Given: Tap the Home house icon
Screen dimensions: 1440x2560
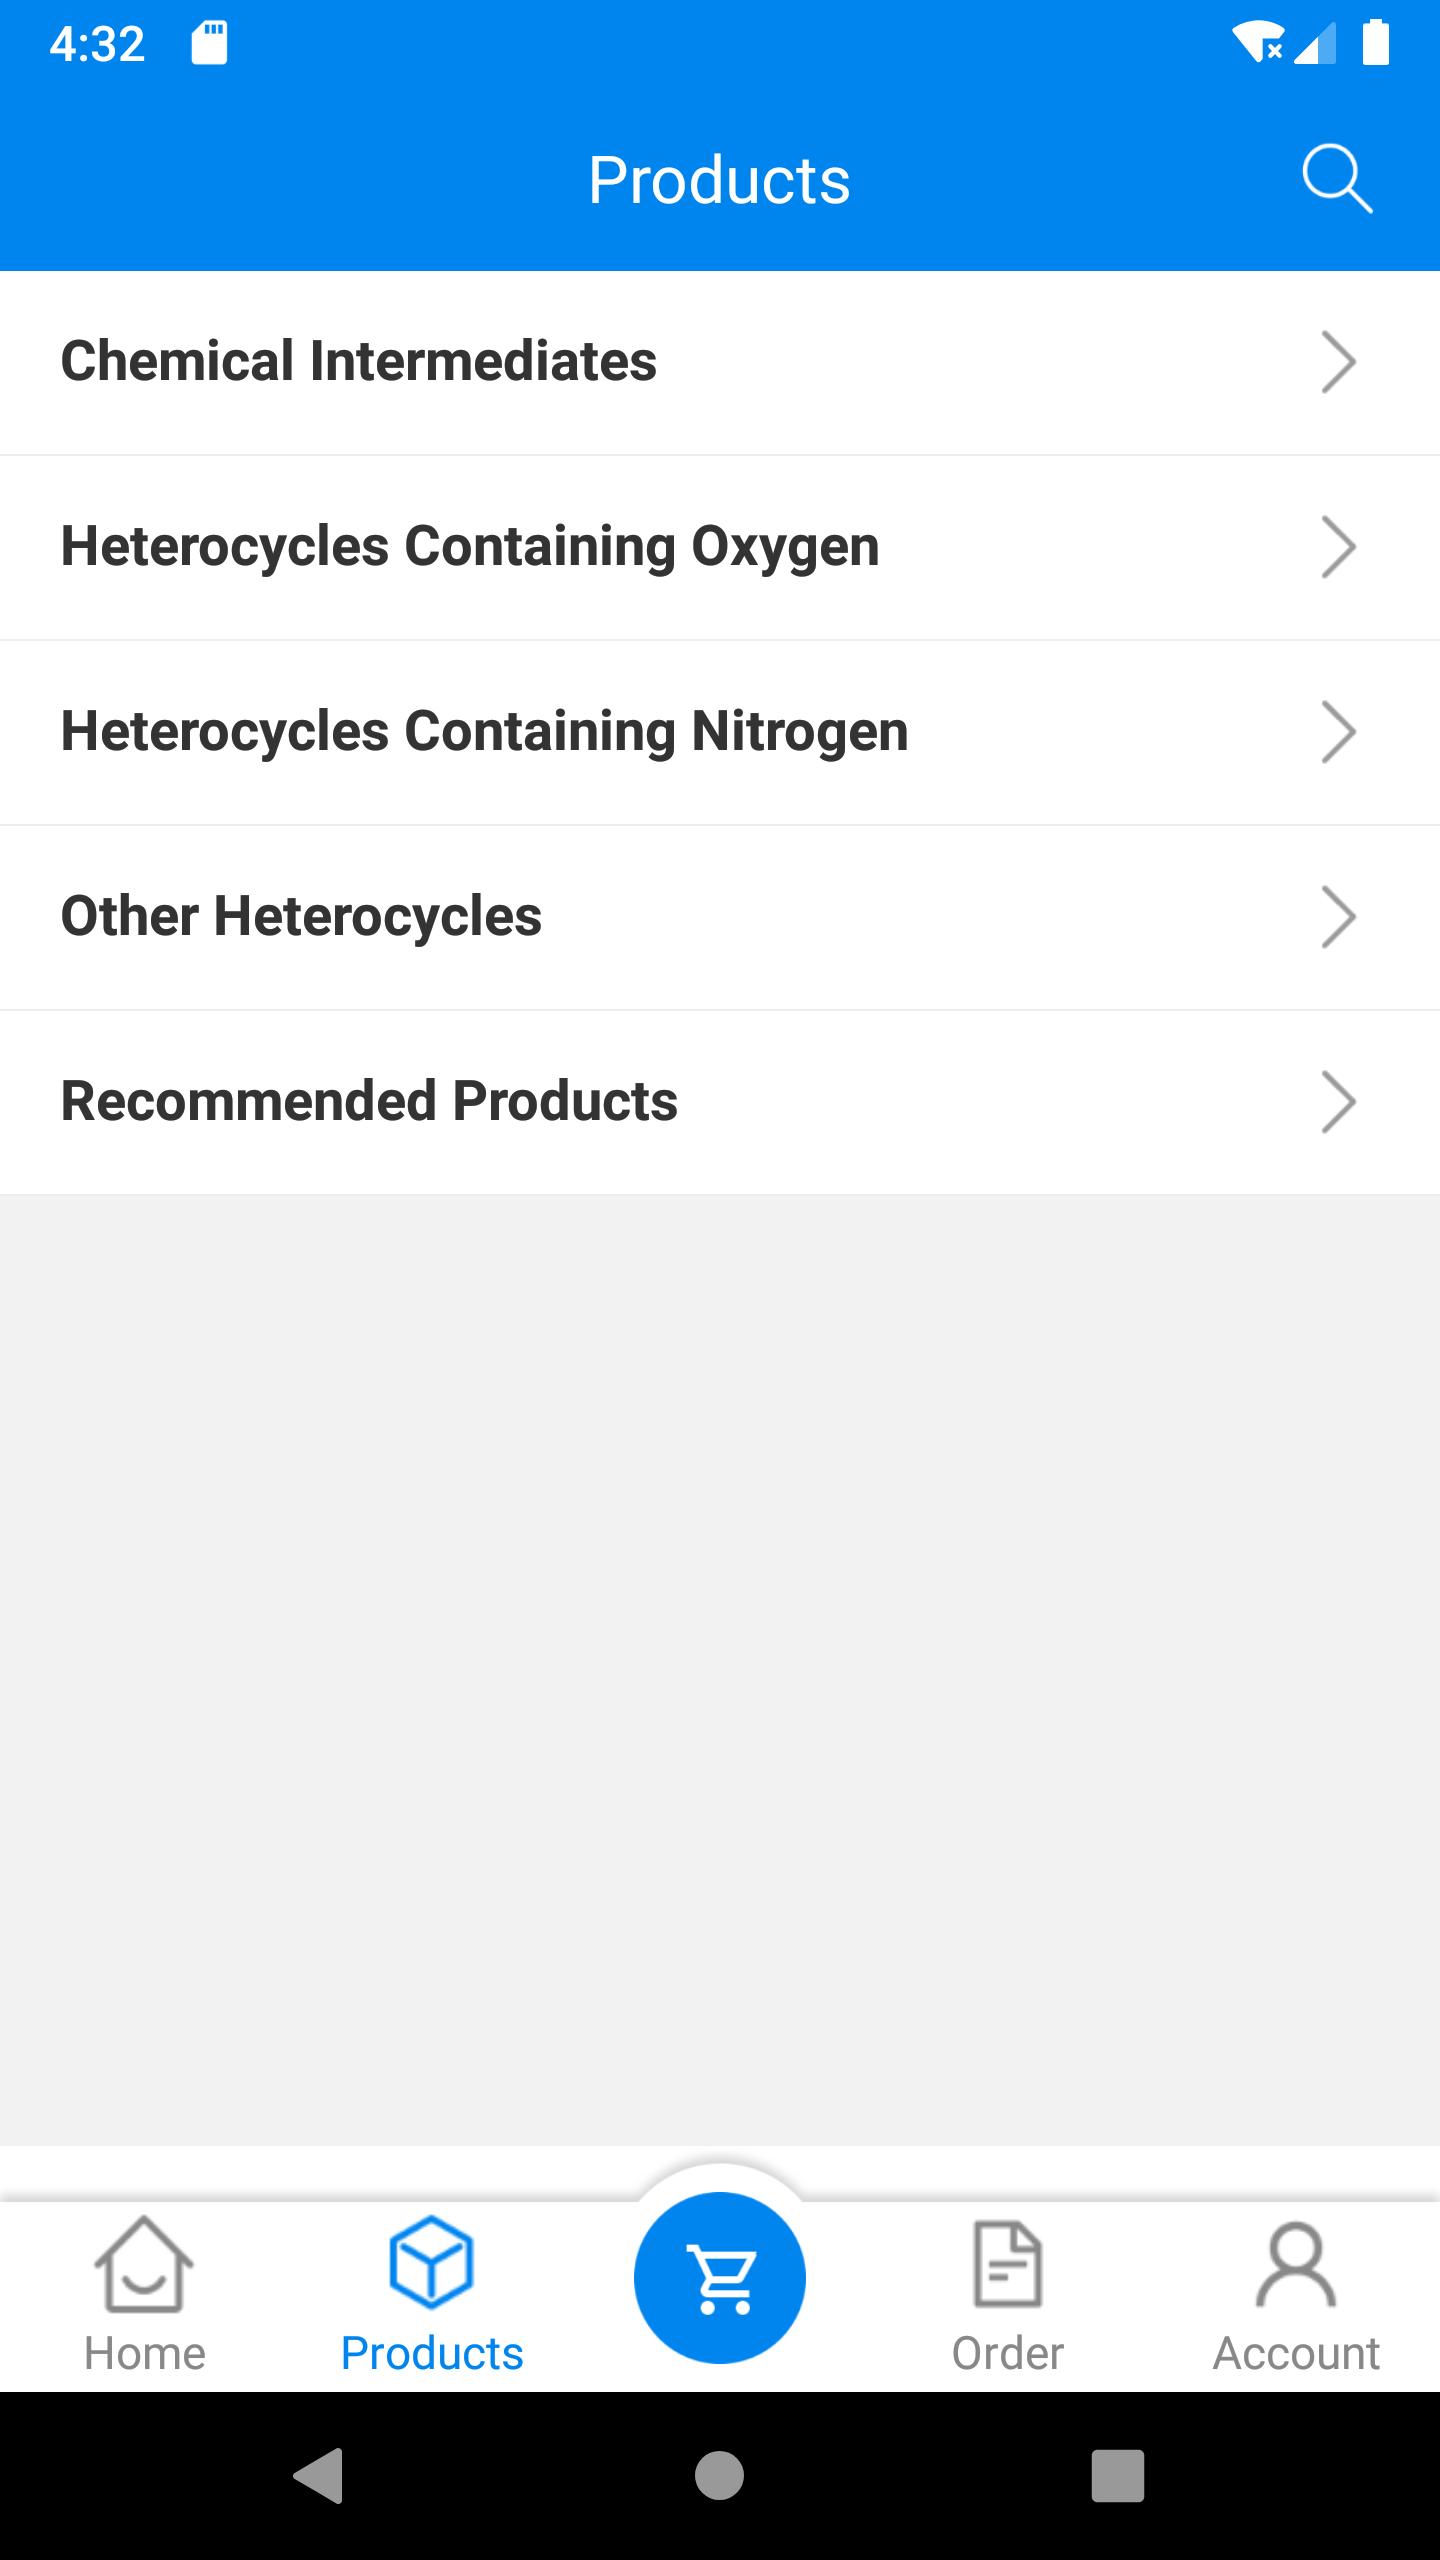Looking at the screenshot, I should coord(144,2264).
